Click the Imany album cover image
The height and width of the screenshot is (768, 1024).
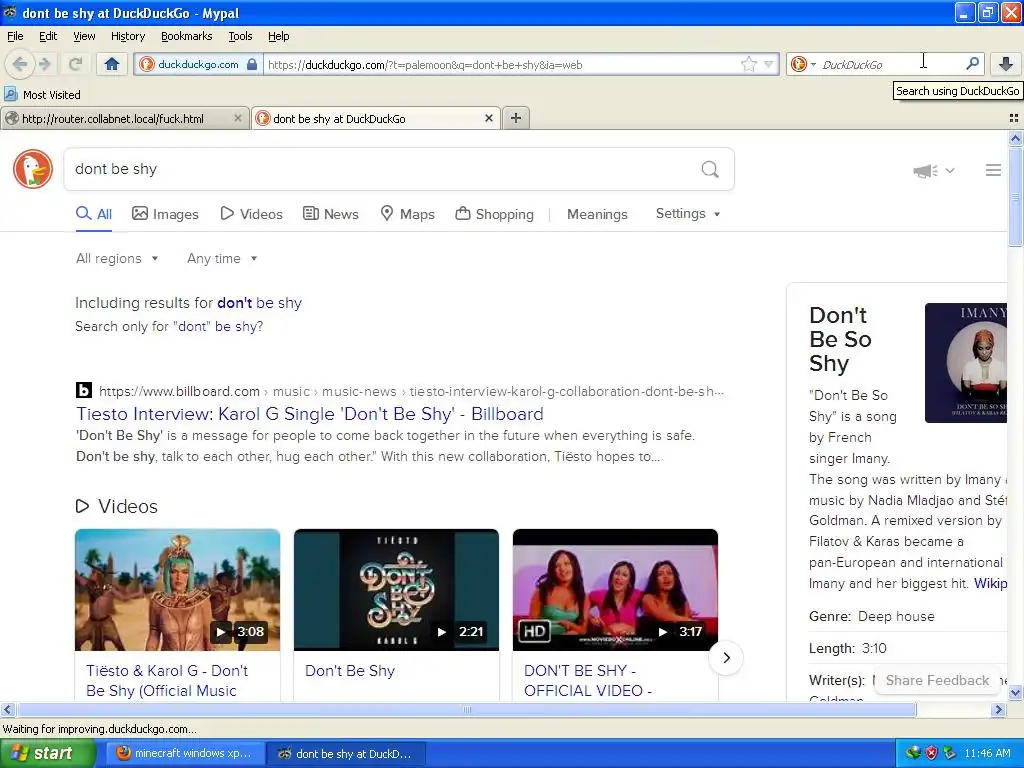pyautogui.click(x=966, y=363)
